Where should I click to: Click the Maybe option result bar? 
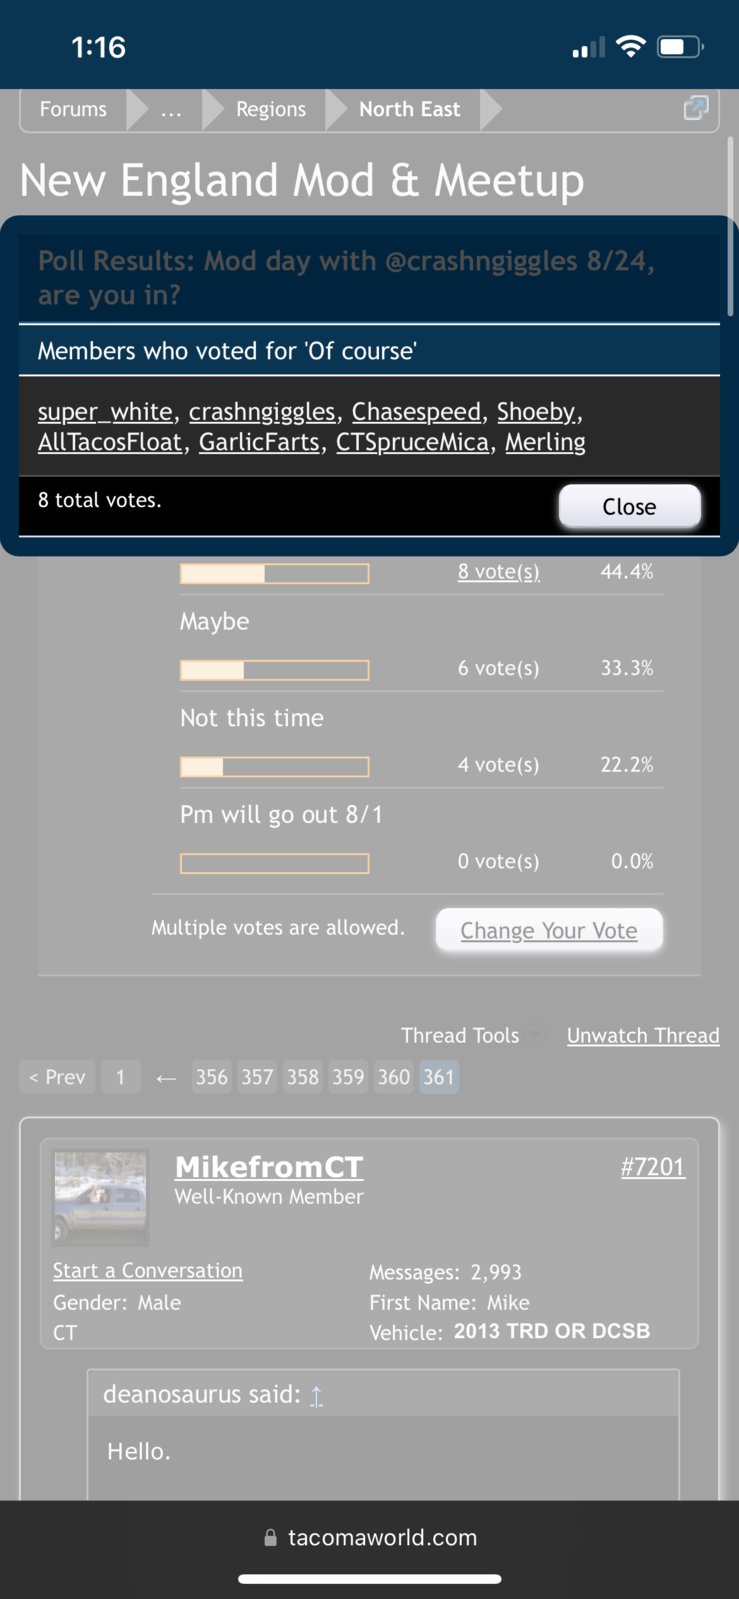tap(274, 670)
